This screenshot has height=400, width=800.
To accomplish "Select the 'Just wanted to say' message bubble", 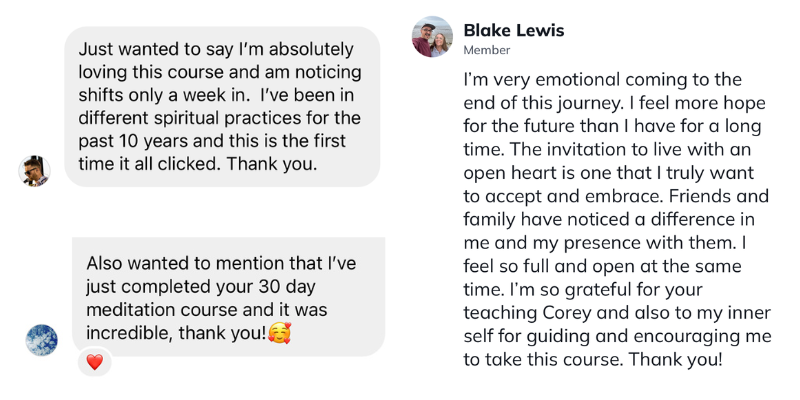I will pos(222,106).
